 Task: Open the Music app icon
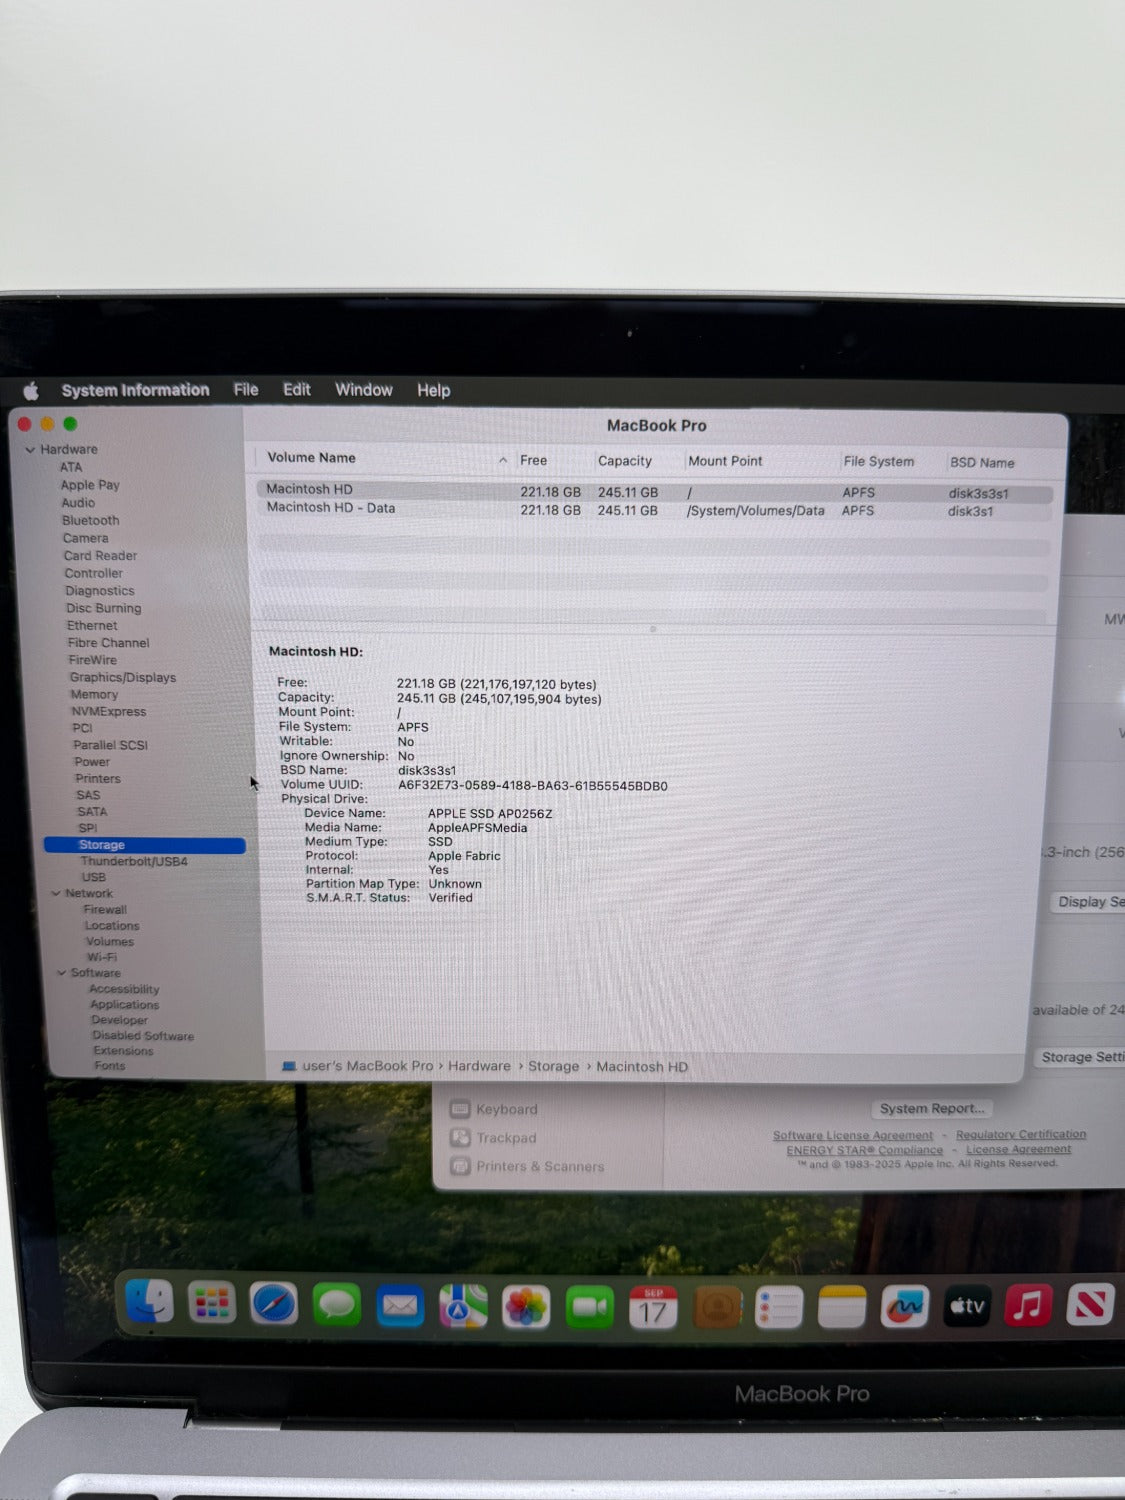(x=1028, y=1306)
